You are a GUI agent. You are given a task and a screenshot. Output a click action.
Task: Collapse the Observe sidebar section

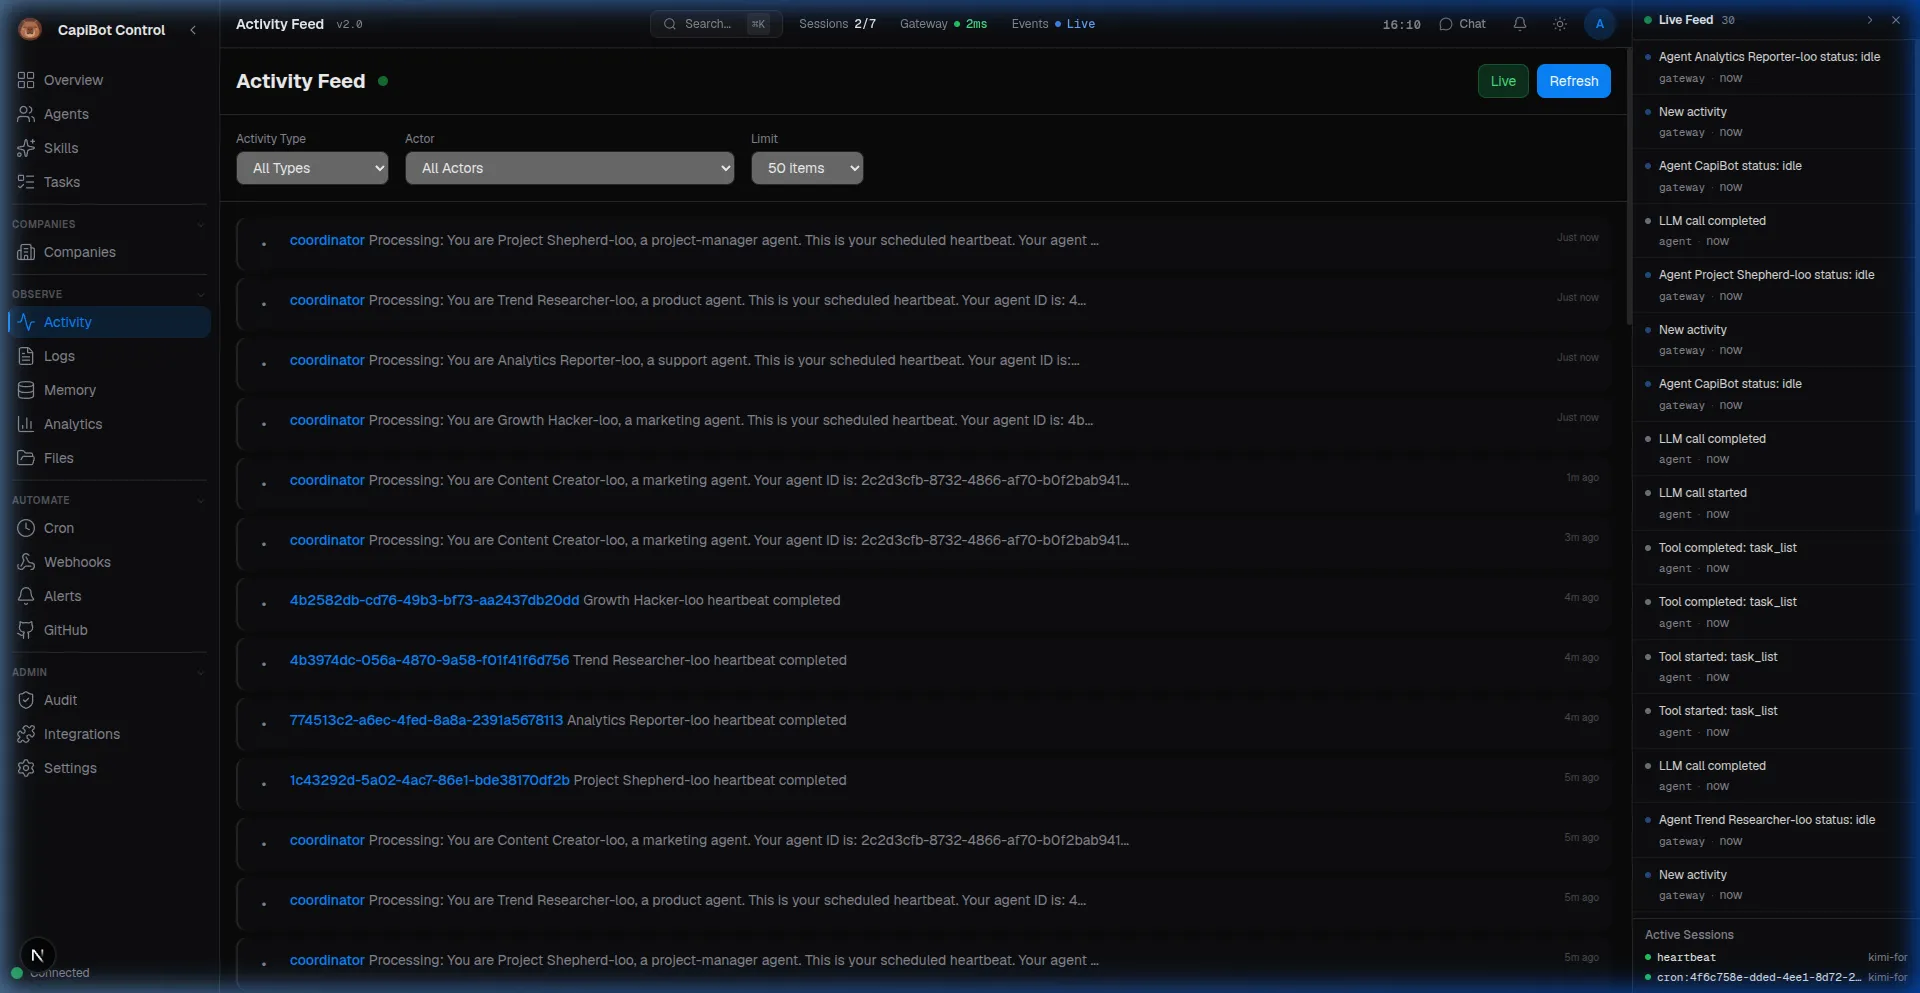click(200, 294)
